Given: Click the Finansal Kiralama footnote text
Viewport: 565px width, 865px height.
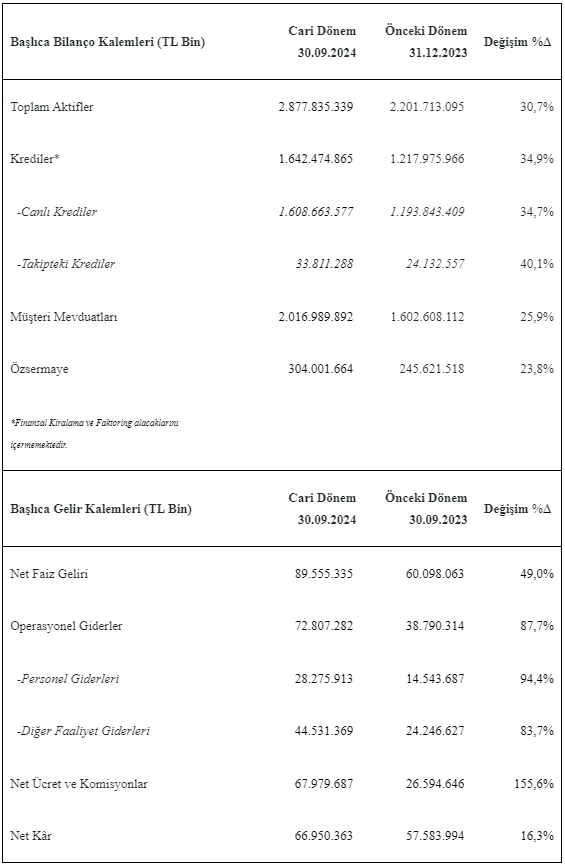Looking at the screenshot, I should (x=94, y=434).
